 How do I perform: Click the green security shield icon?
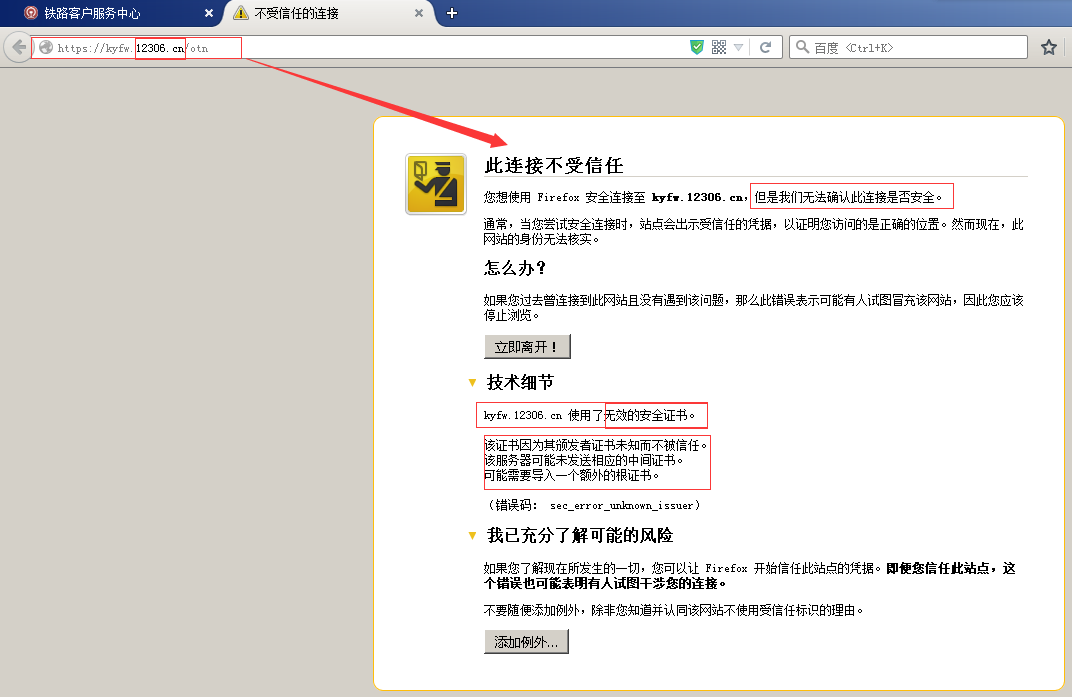tap(695, 46)
